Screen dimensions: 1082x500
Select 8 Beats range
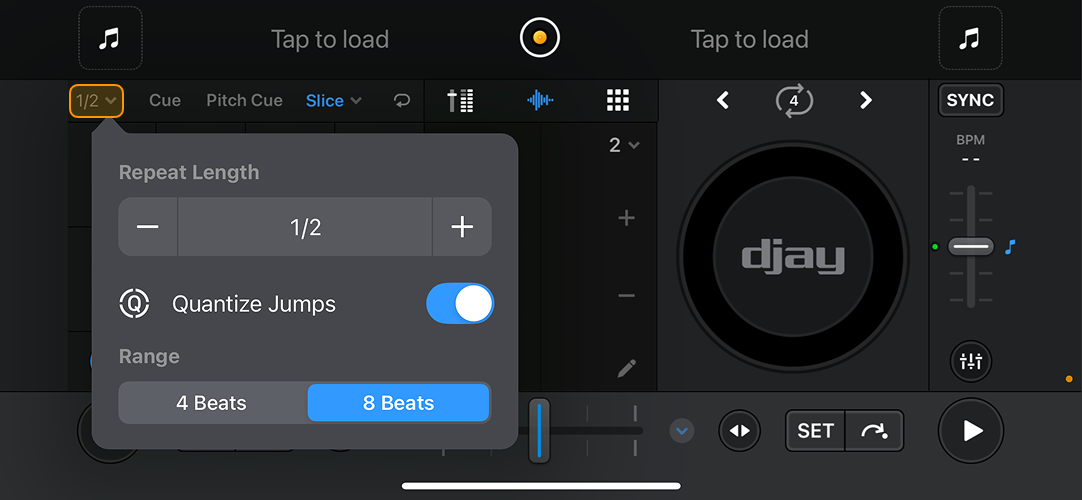pyautogui.click(x=398, y=403)
